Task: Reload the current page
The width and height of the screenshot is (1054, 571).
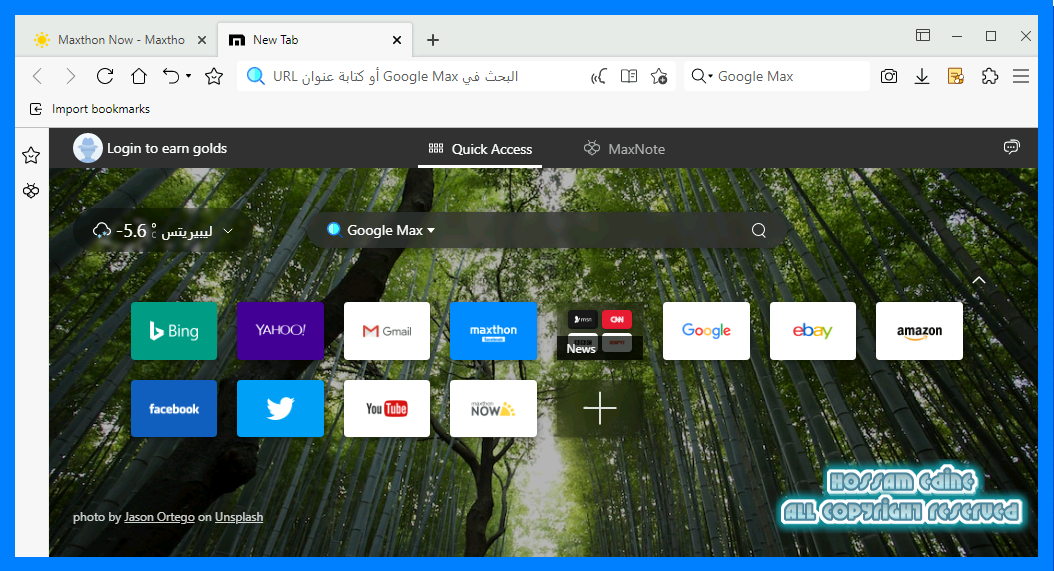Action: click(x=105, y=76)
